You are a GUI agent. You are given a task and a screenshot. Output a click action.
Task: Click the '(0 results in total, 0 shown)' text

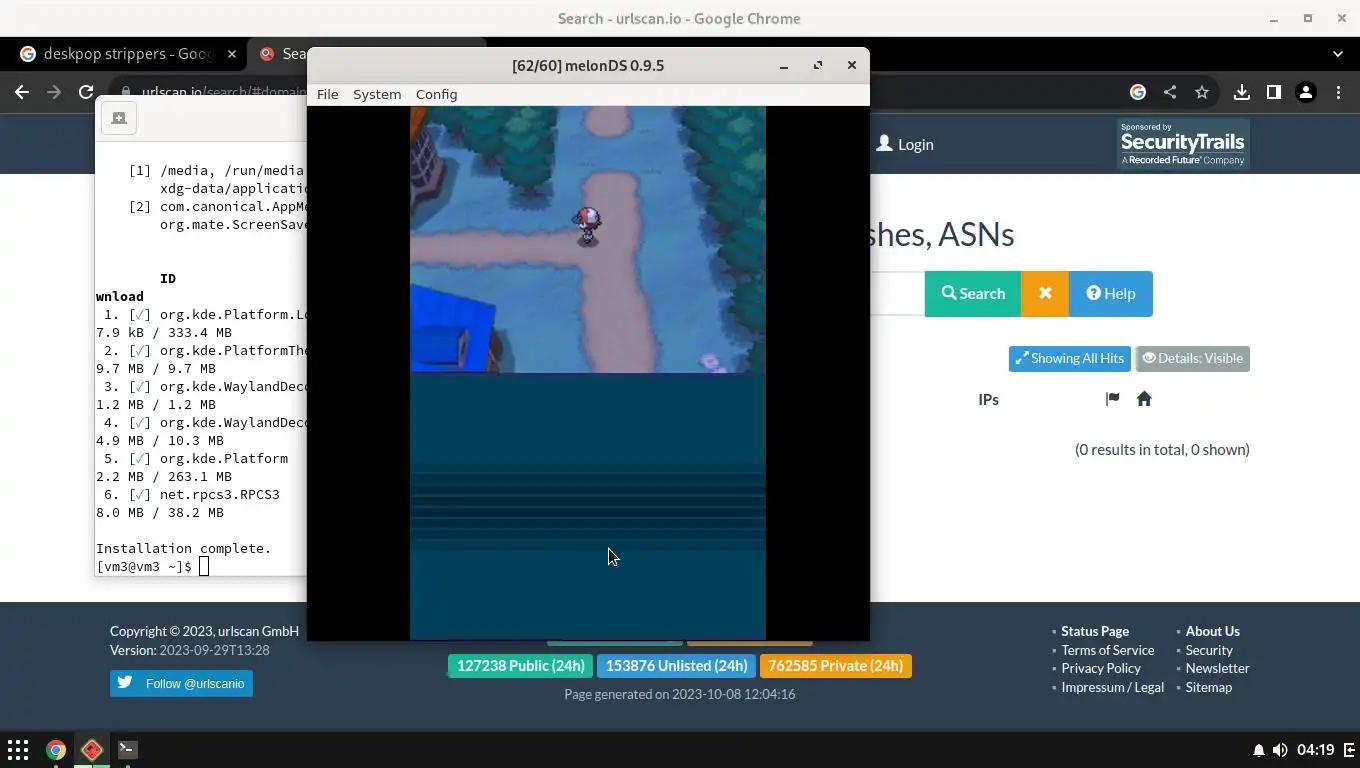coord(1162,449)
